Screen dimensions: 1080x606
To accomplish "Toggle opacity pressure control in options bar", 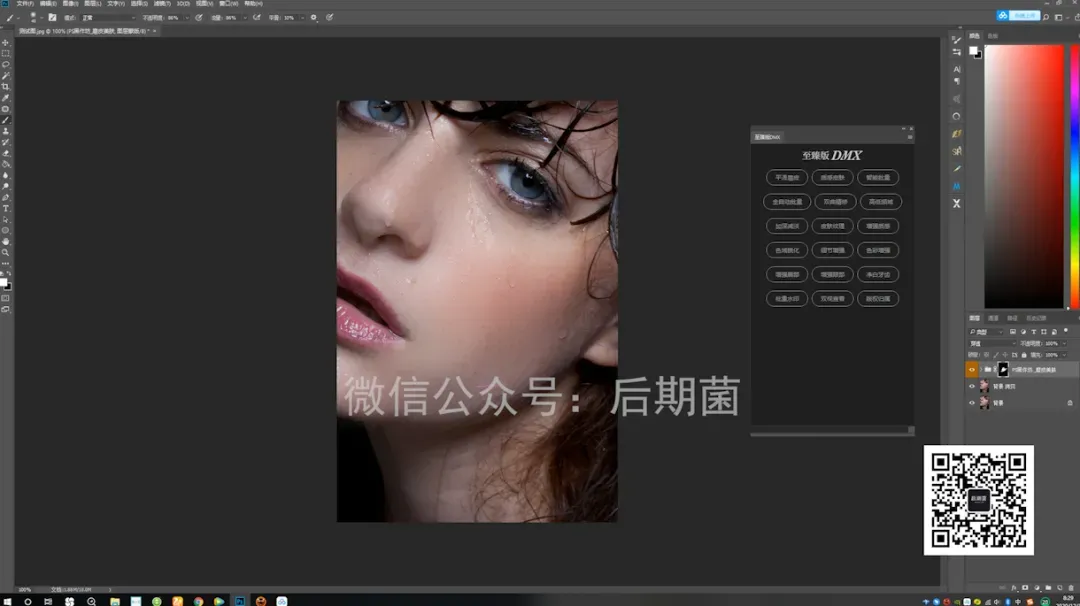I will point(199,18).
